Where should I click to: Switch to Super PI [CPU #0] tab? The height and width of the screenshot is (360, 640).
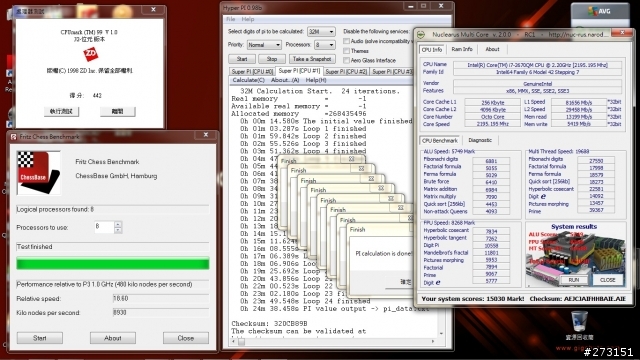coord(252,72)
